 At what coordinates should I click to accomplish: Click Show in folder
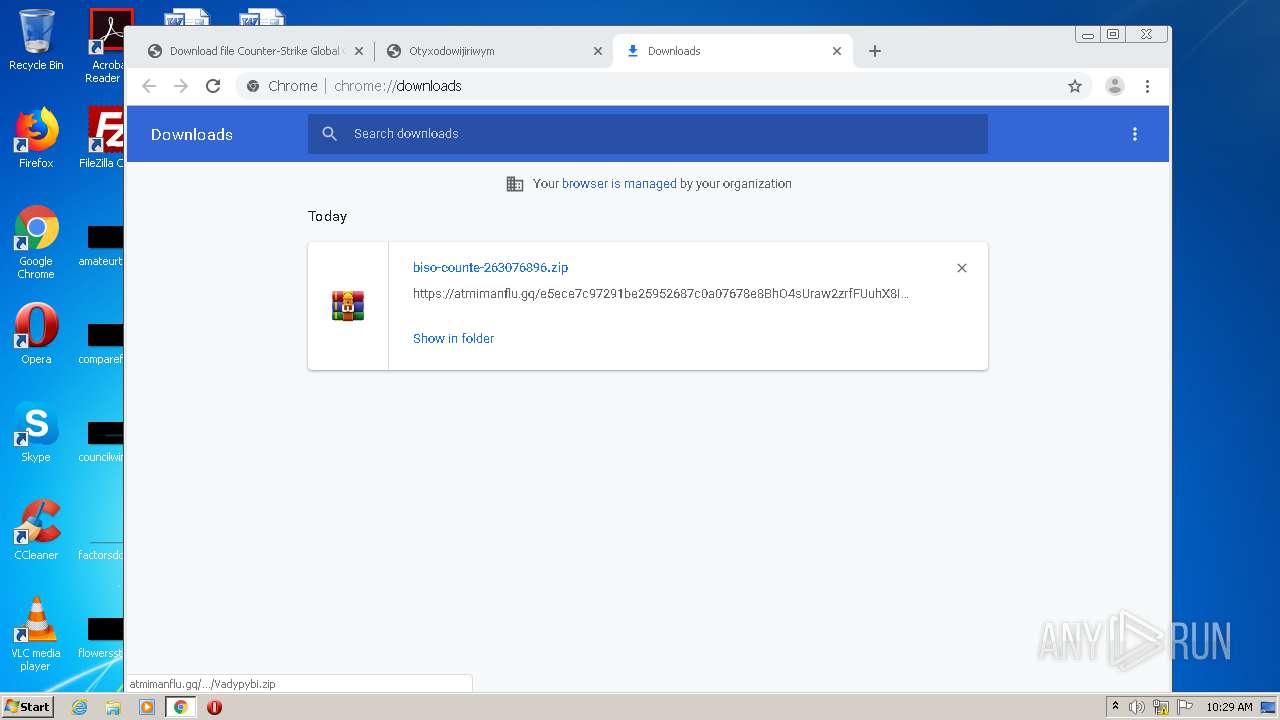(x=453, y=339)
